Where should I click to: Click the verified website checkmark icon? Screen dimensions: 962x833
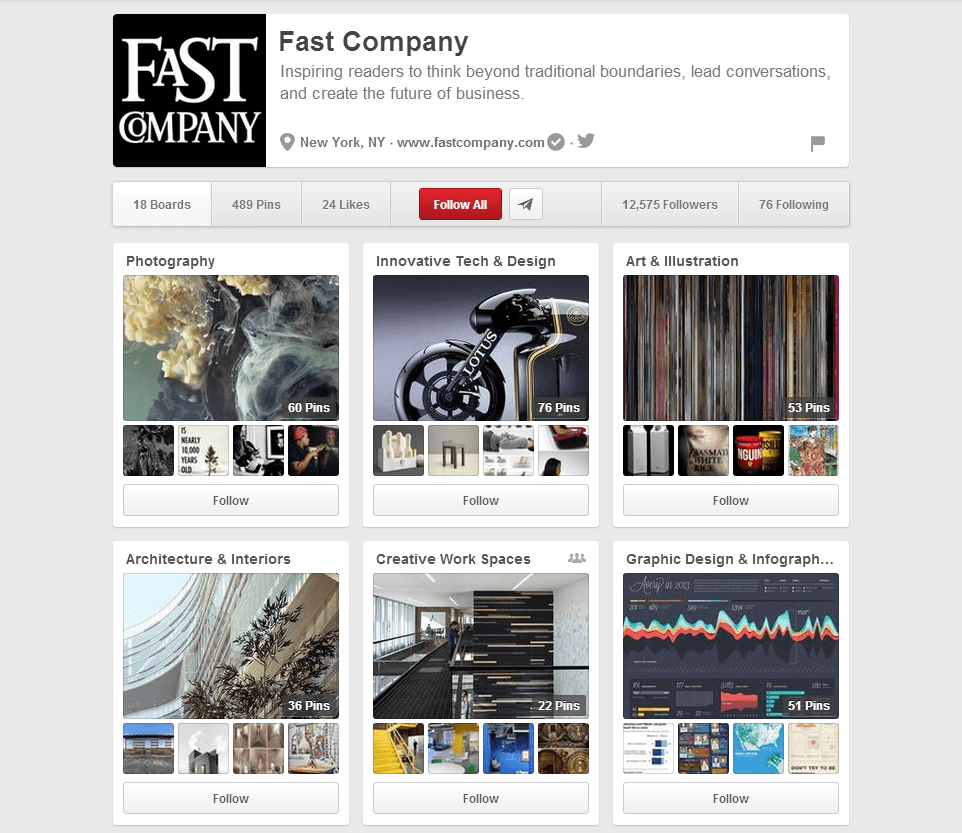[x=556, y=142]
